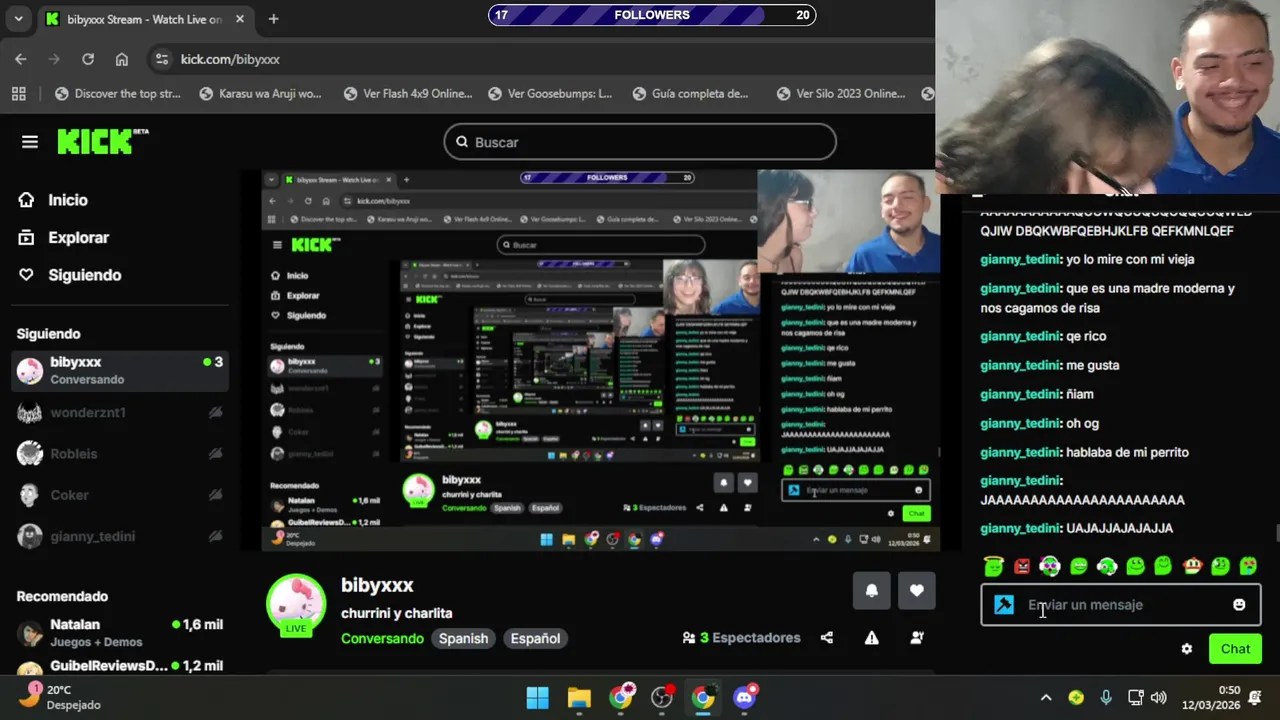The width and height of the screenshot is (1280, 720).
Task: Click the bibyxxx Hello Kitty LIVE avatar
Action: [x=296, y=605]
